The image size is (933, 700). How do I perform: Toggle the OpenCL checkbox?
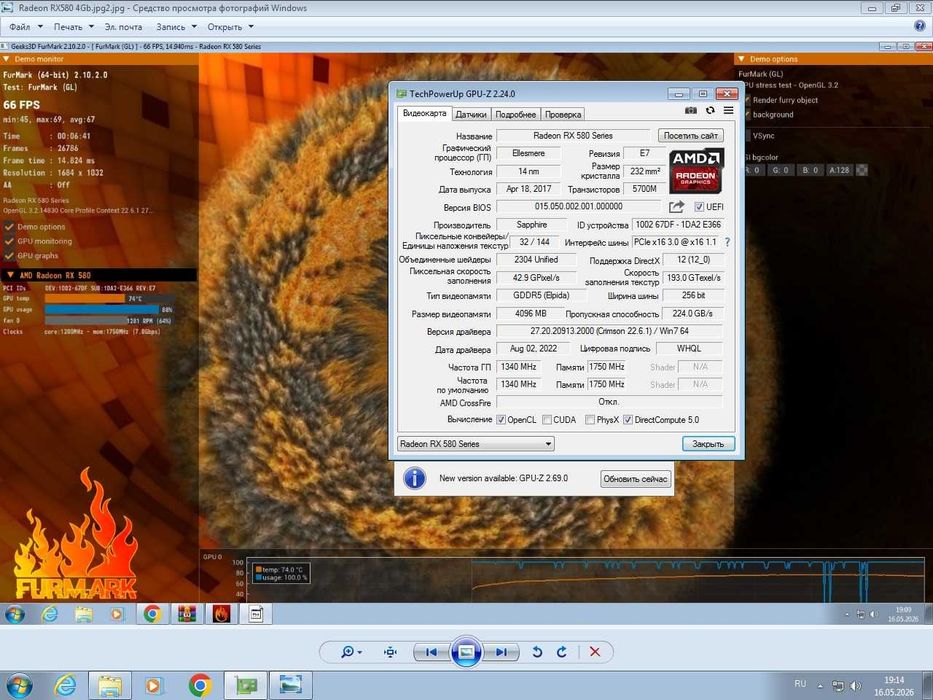tap(501, 420)
